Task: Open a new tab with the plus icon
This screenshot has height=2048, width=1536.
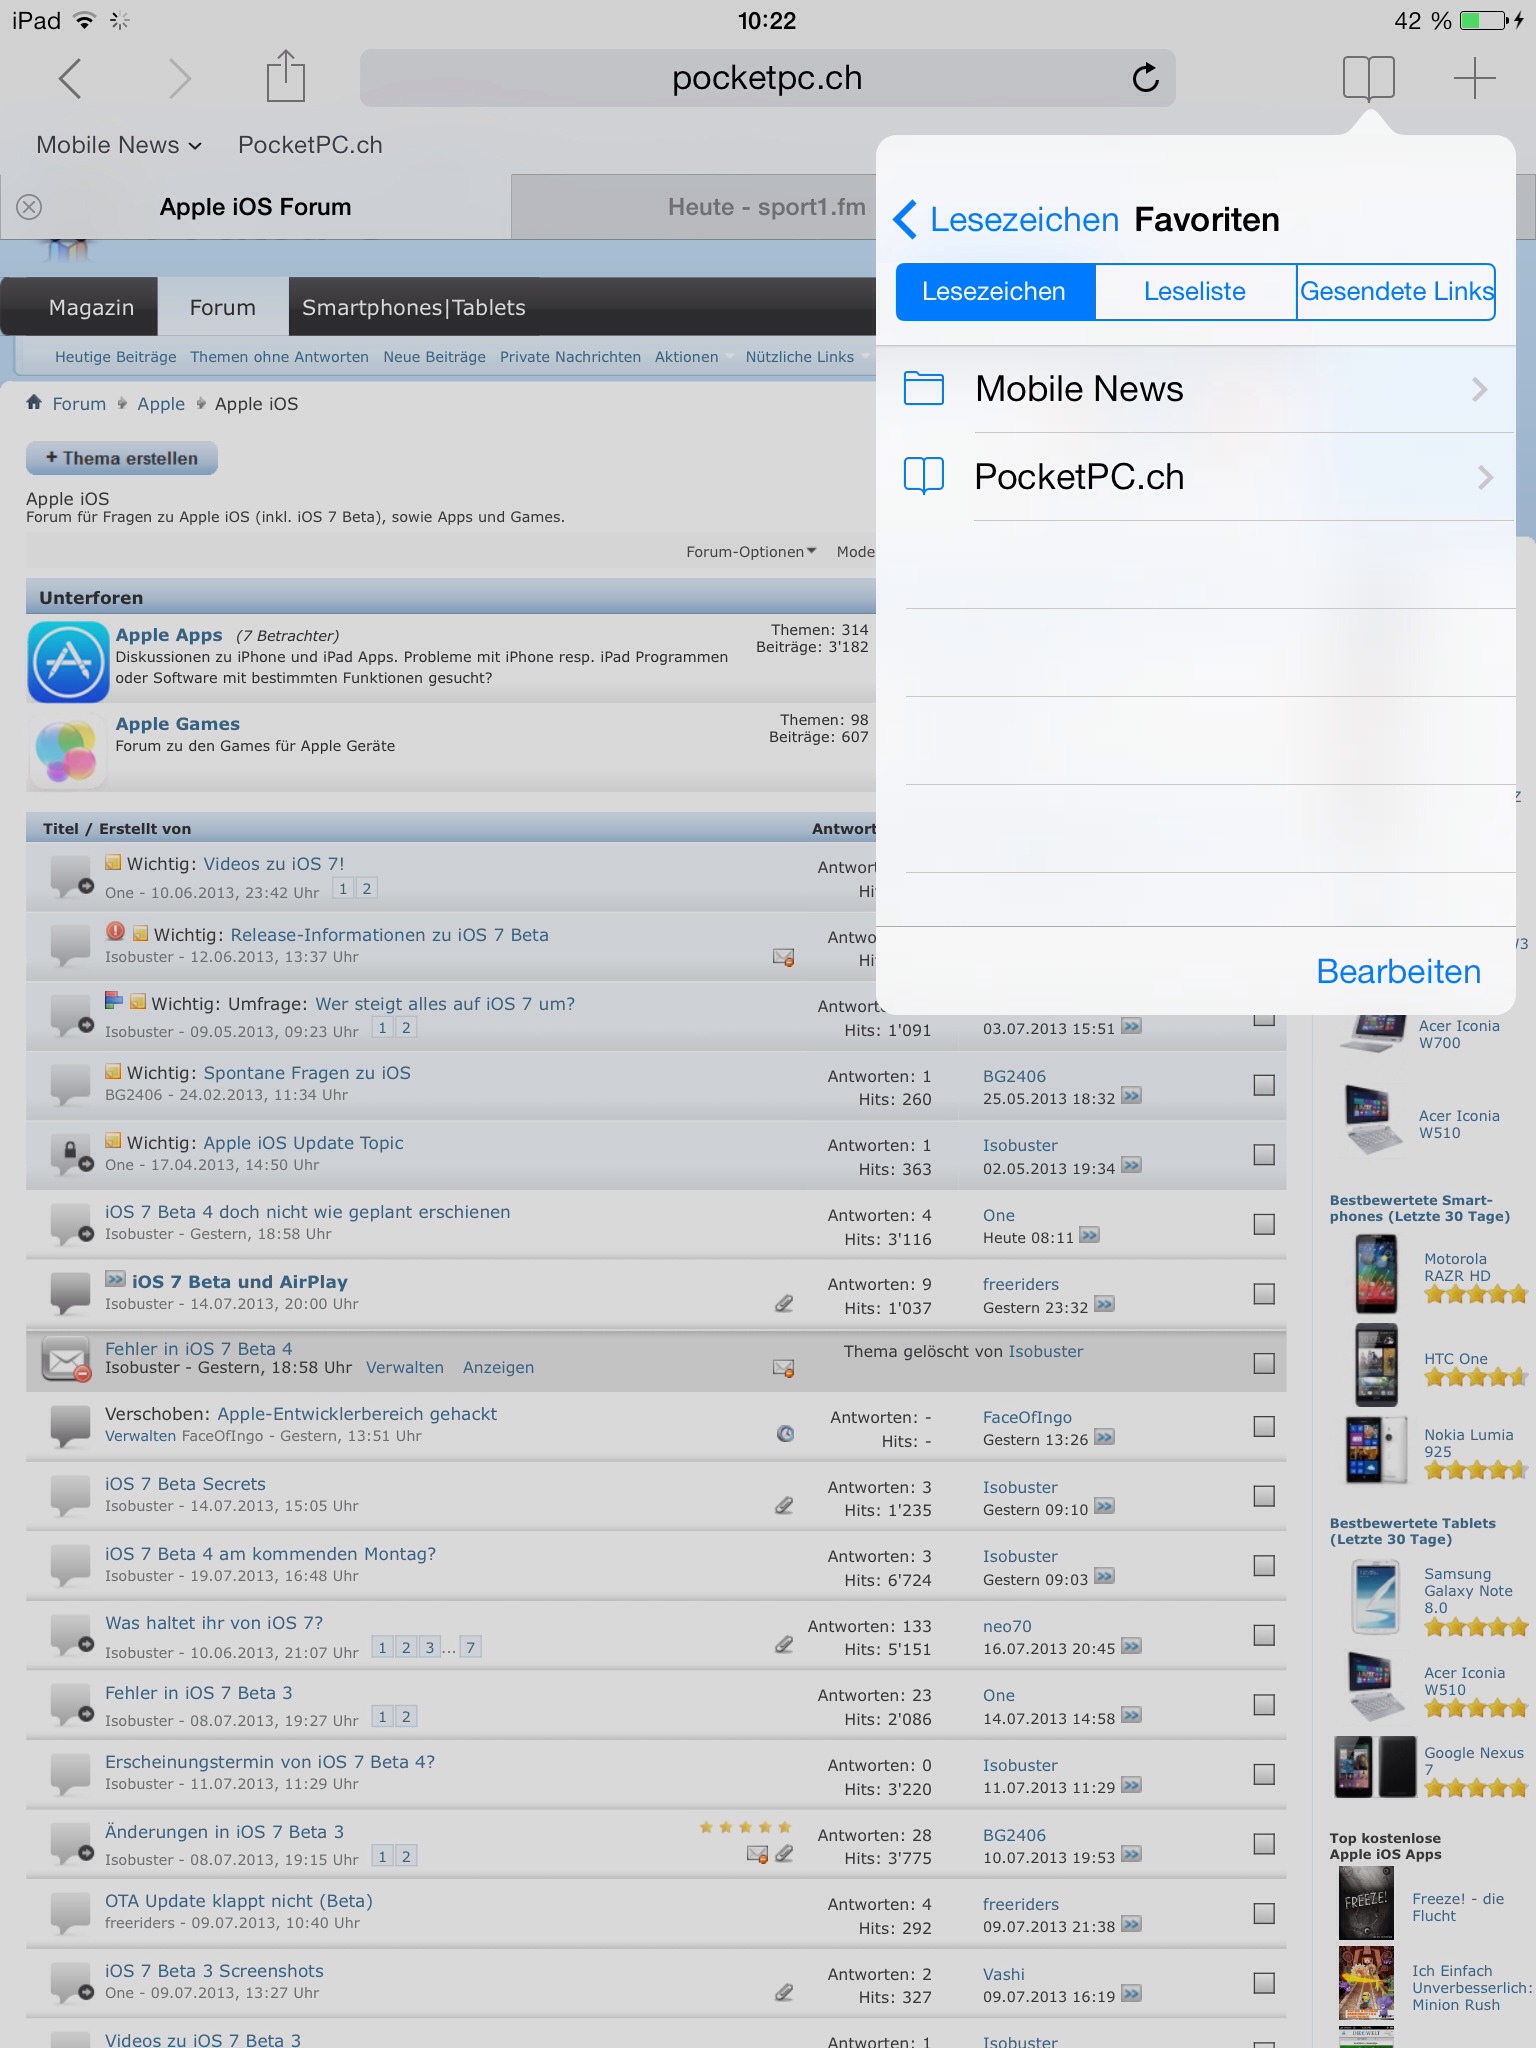Action: click(1474, 78)
